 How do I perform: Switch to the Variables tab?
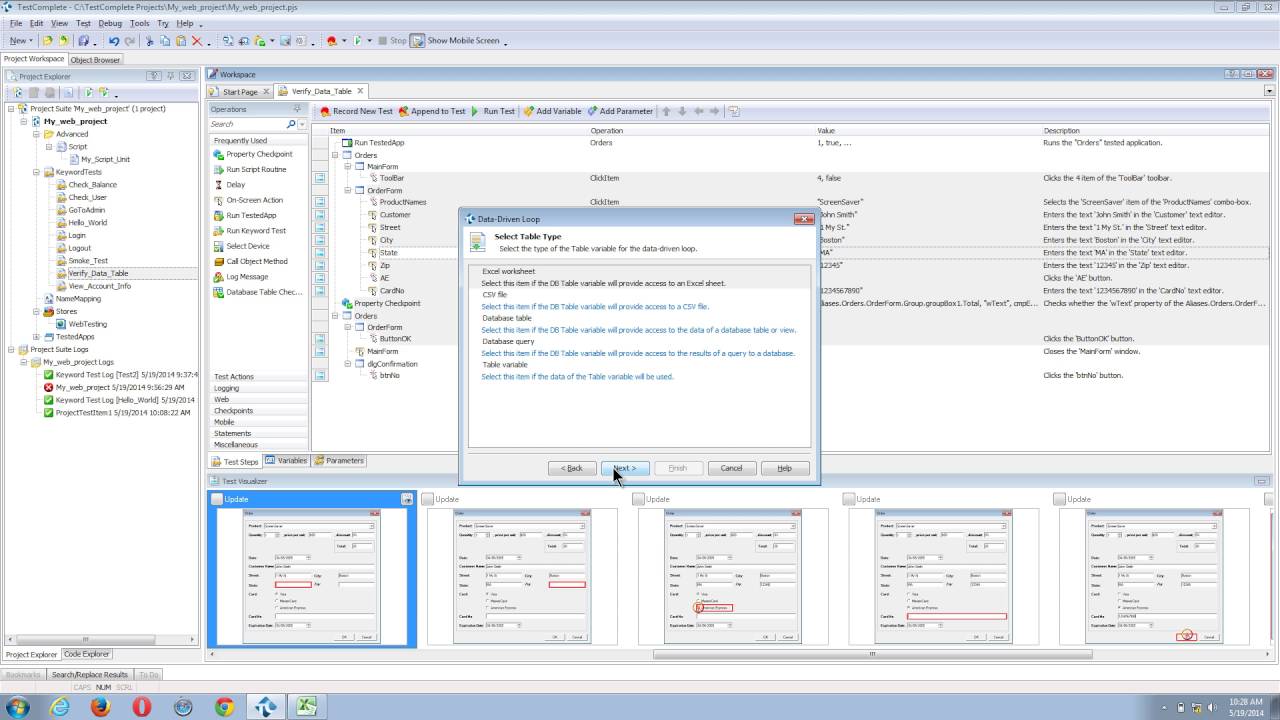[x=287, y=461]
